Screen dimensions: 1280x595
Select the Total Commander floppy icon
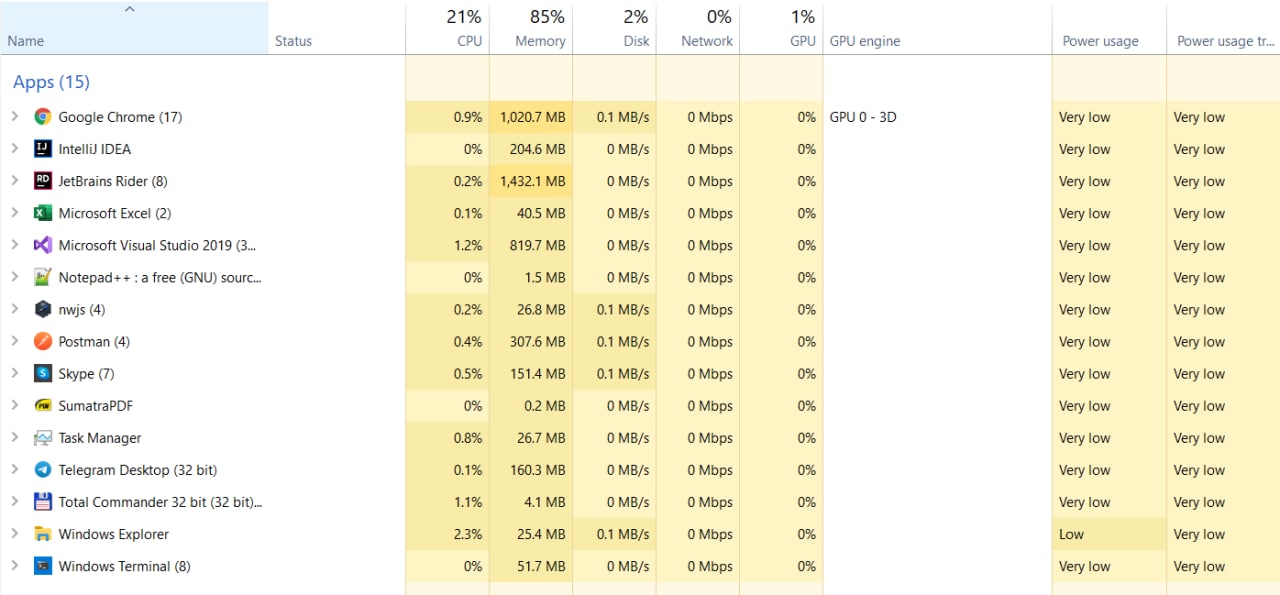pos(42,502)
